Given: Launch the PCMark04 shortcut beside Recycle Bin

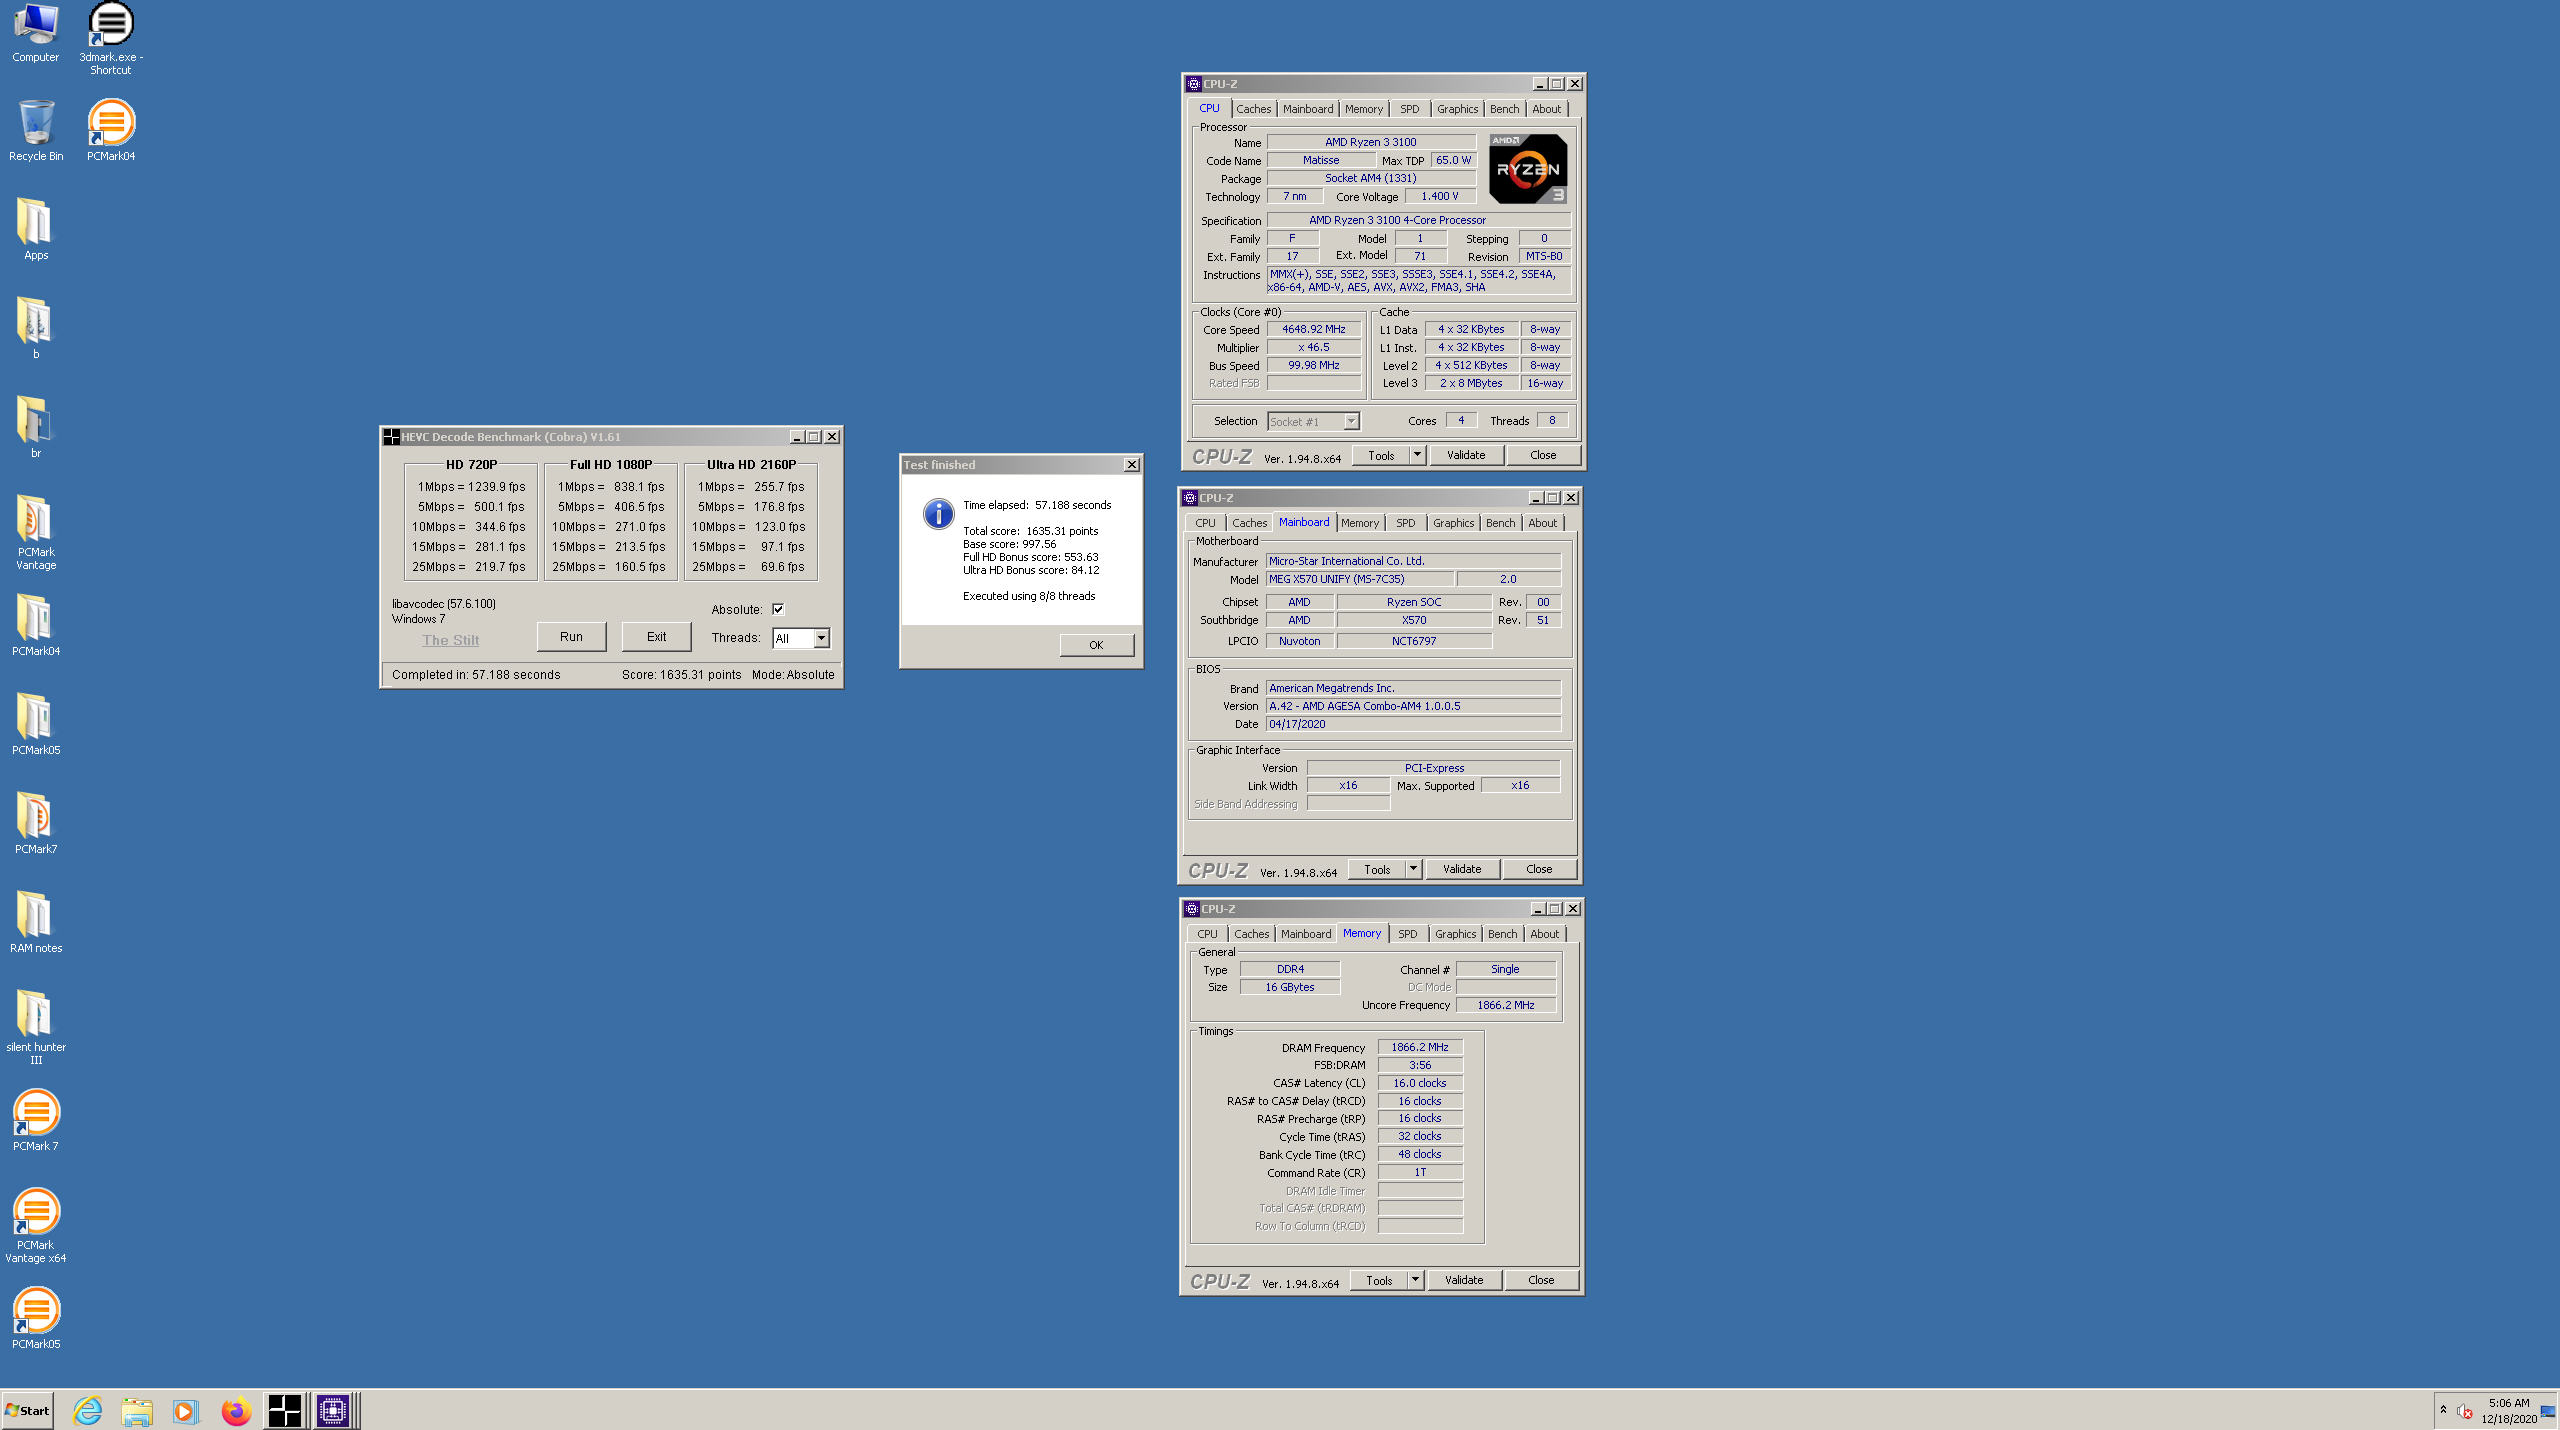Looking at the screenshot, I should point(111,130).
